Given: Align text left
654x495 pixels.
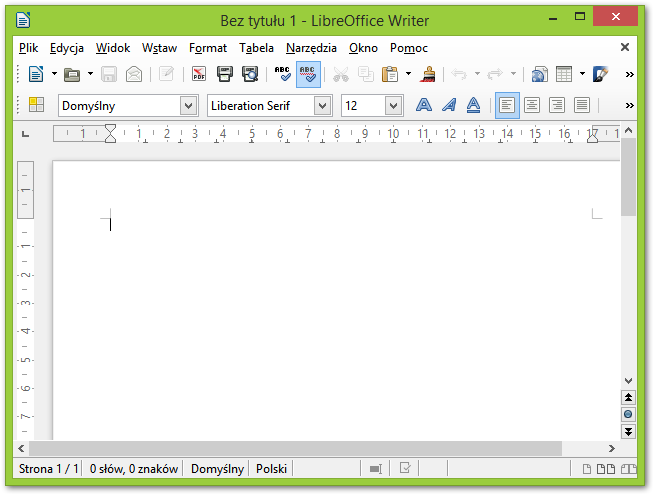Looking at the screenshot, I should [x=507, y=105].
